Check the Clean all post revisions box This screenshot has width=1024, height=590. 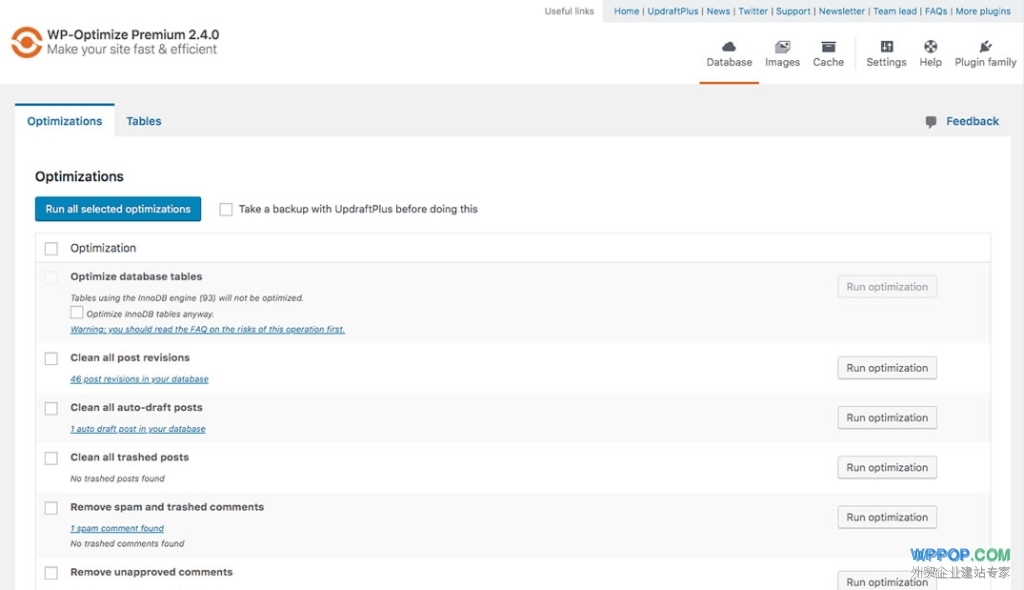[x=51, y=358]
